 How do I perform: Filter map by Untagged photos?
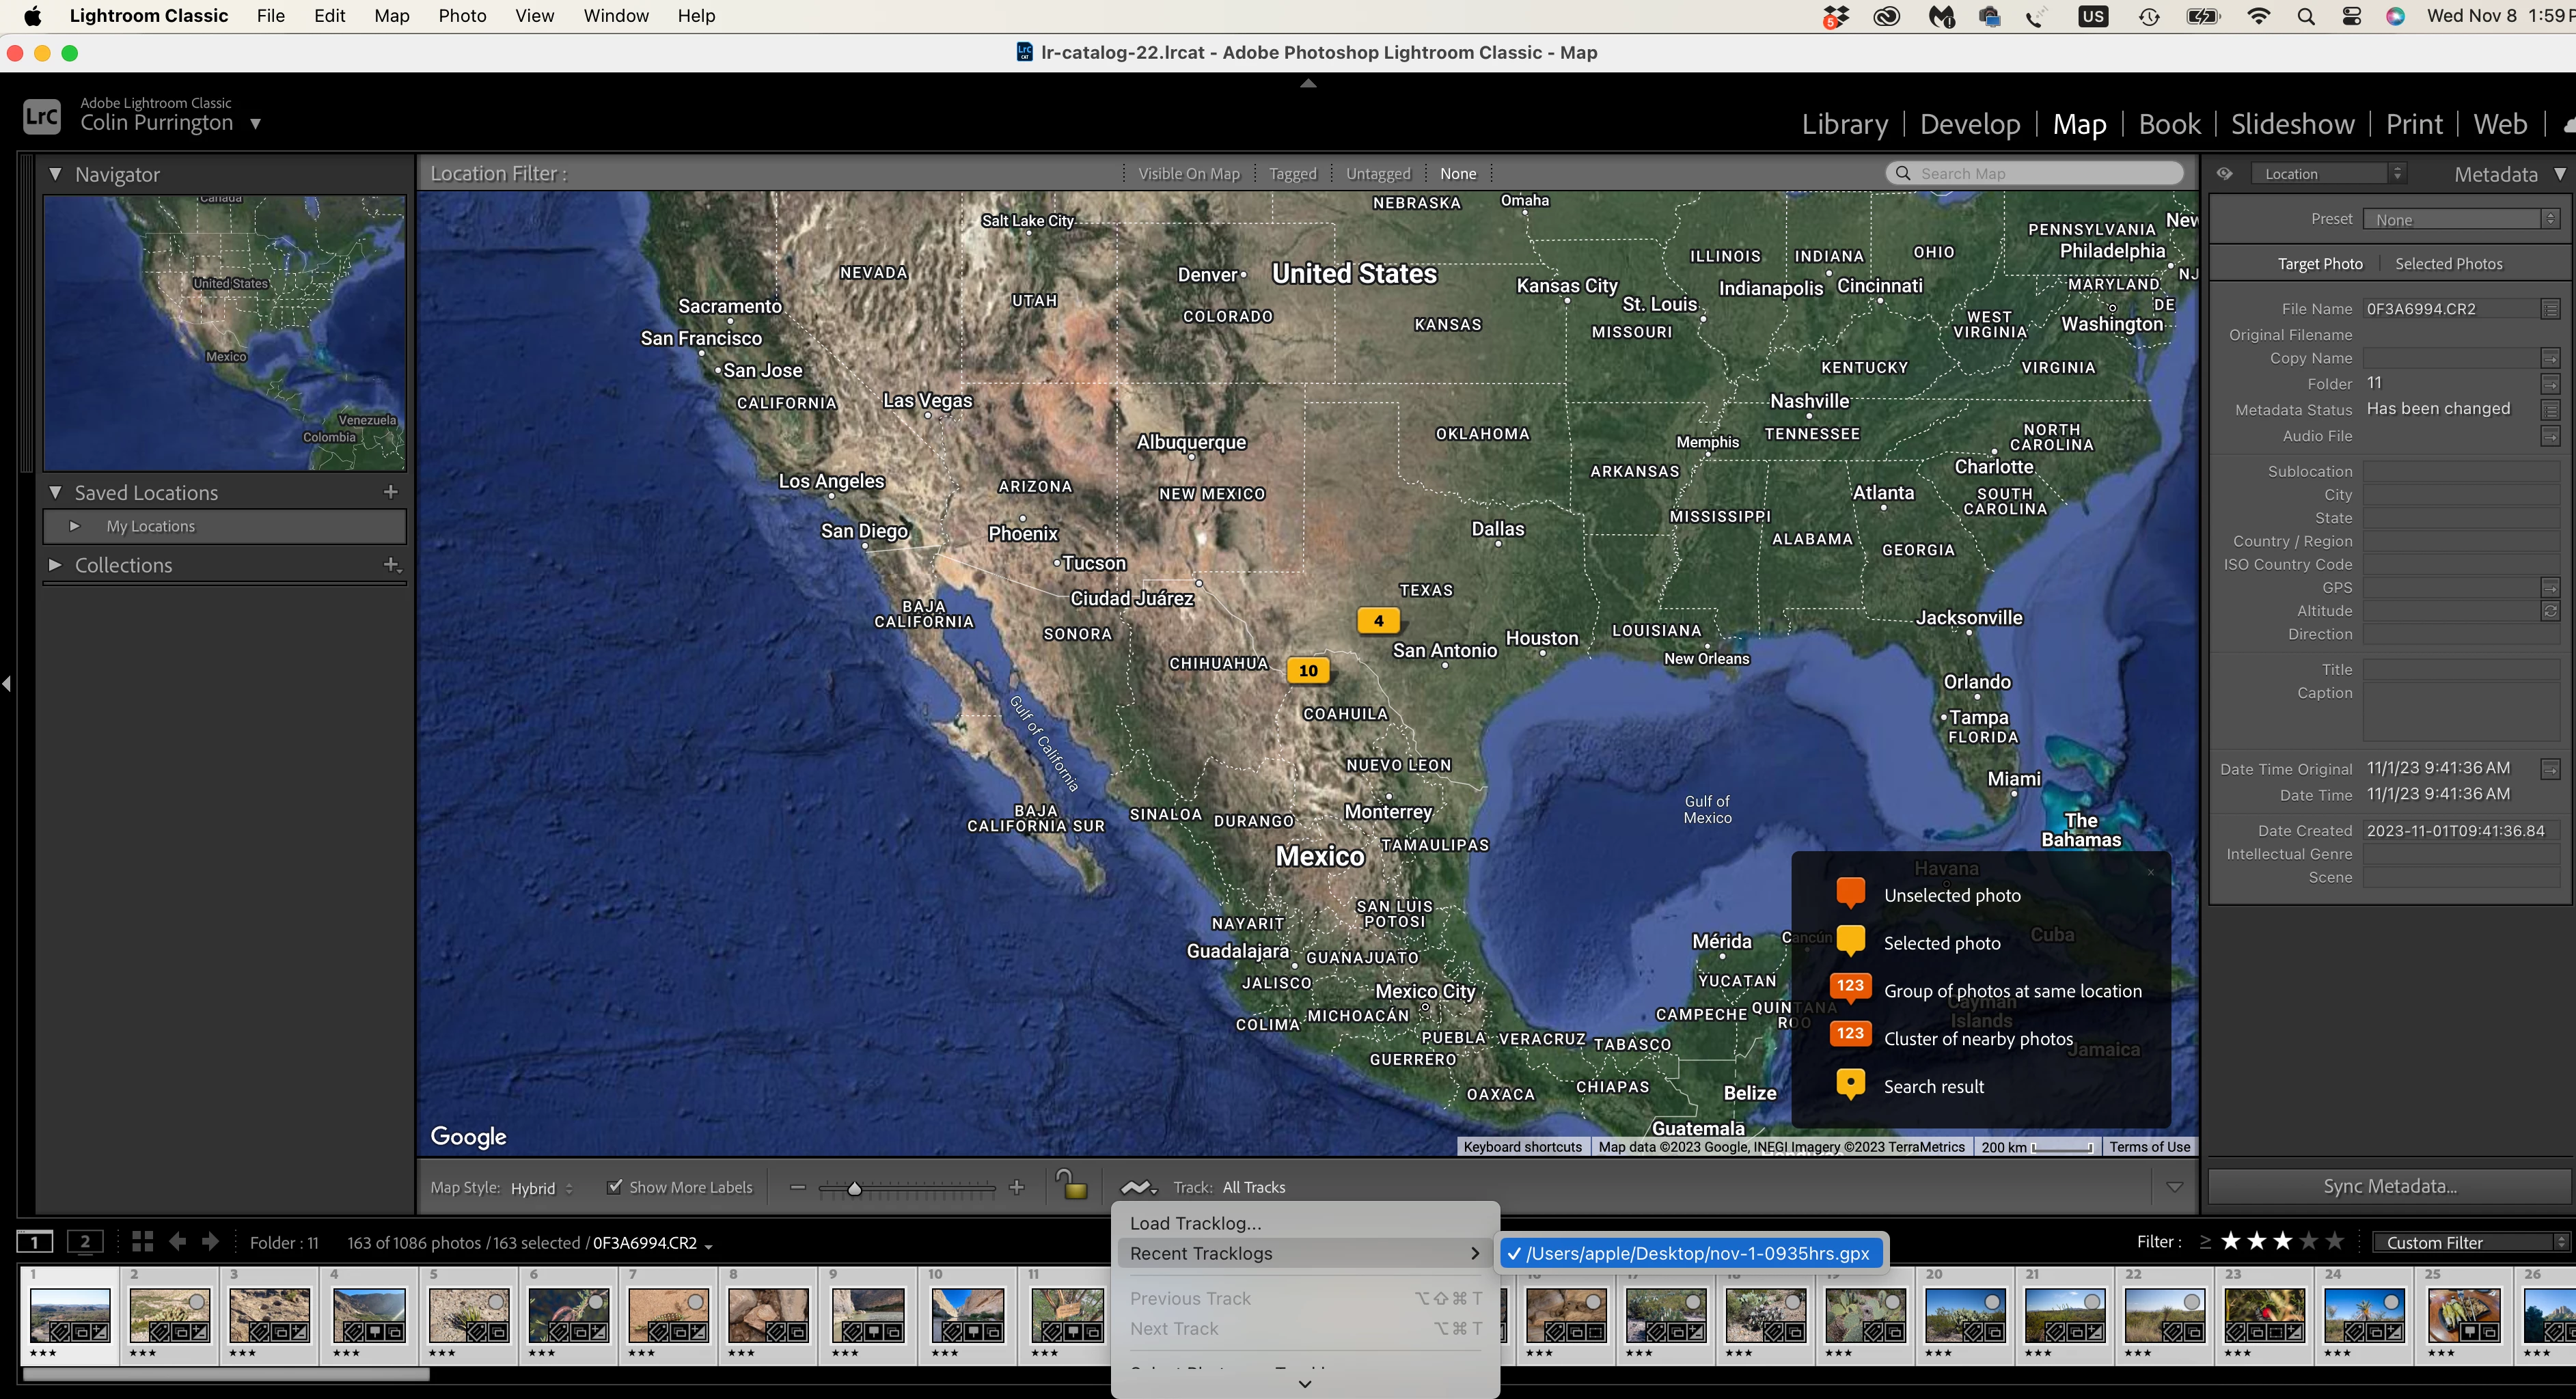pos(1377,174)
